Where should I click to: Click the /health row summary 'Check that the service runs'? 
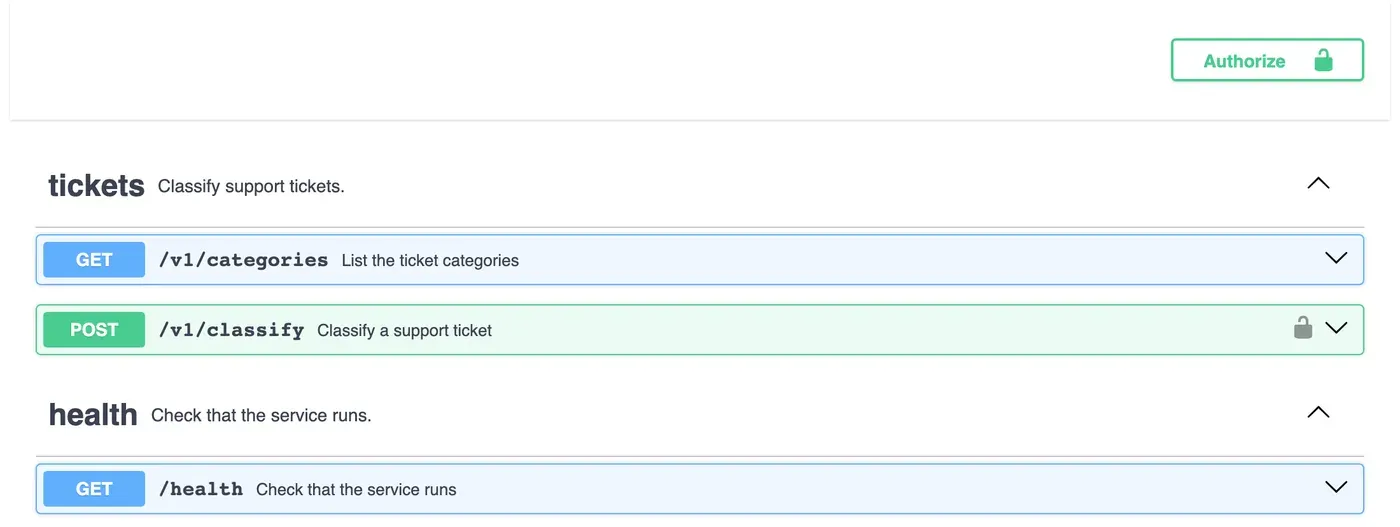click(x=356, y=489)
